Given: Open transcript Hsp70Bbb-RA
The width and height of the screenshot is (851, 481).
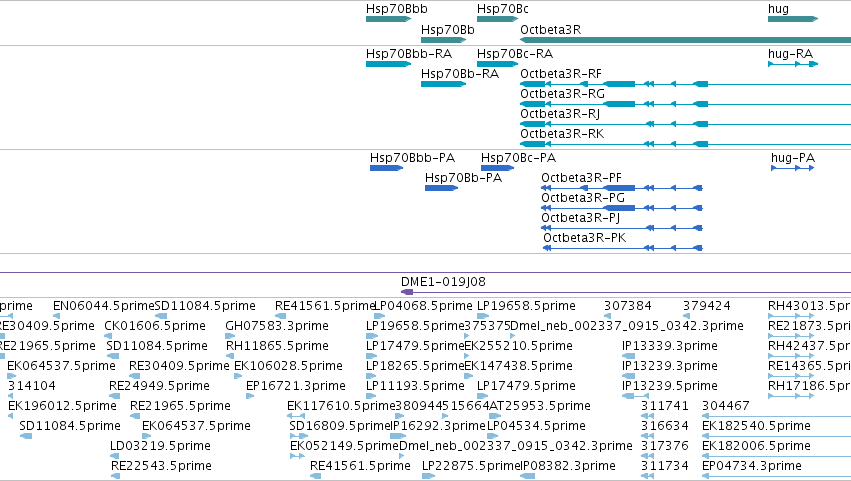Looking at the screenshot, I should coord(389,64).
